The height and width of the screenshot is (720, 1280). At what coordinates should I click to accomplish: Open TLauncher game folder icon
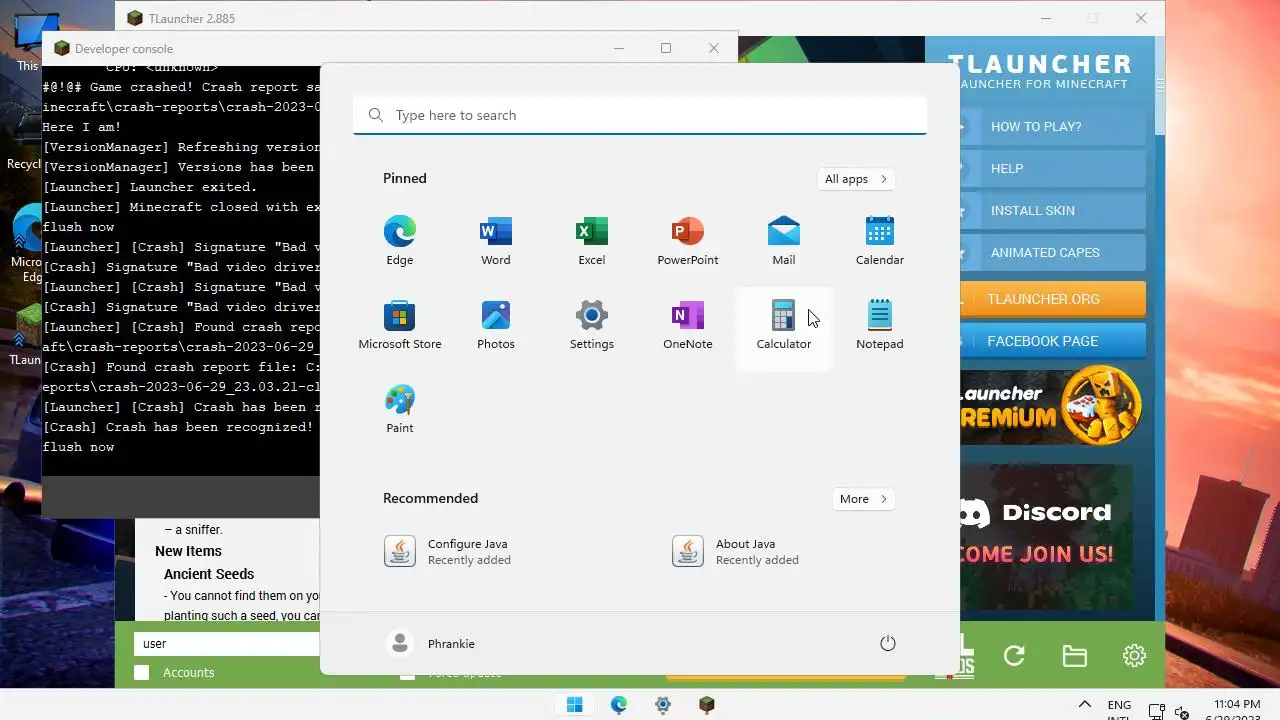coord(1075,656)
